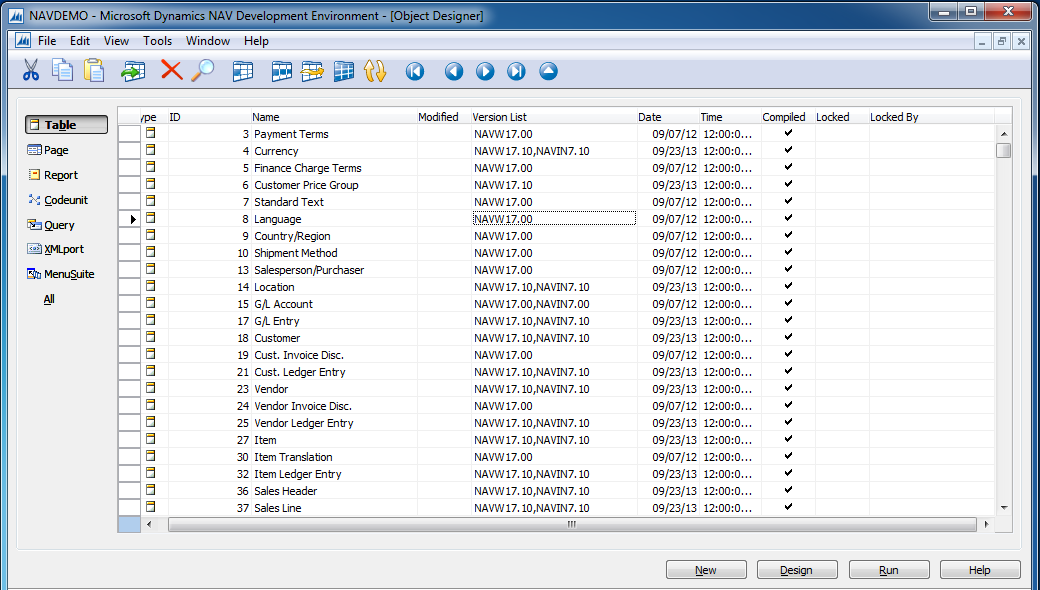Select the Cut tool in the toolbar
The image size is (1040, 590).
click(x=30, y=71)
